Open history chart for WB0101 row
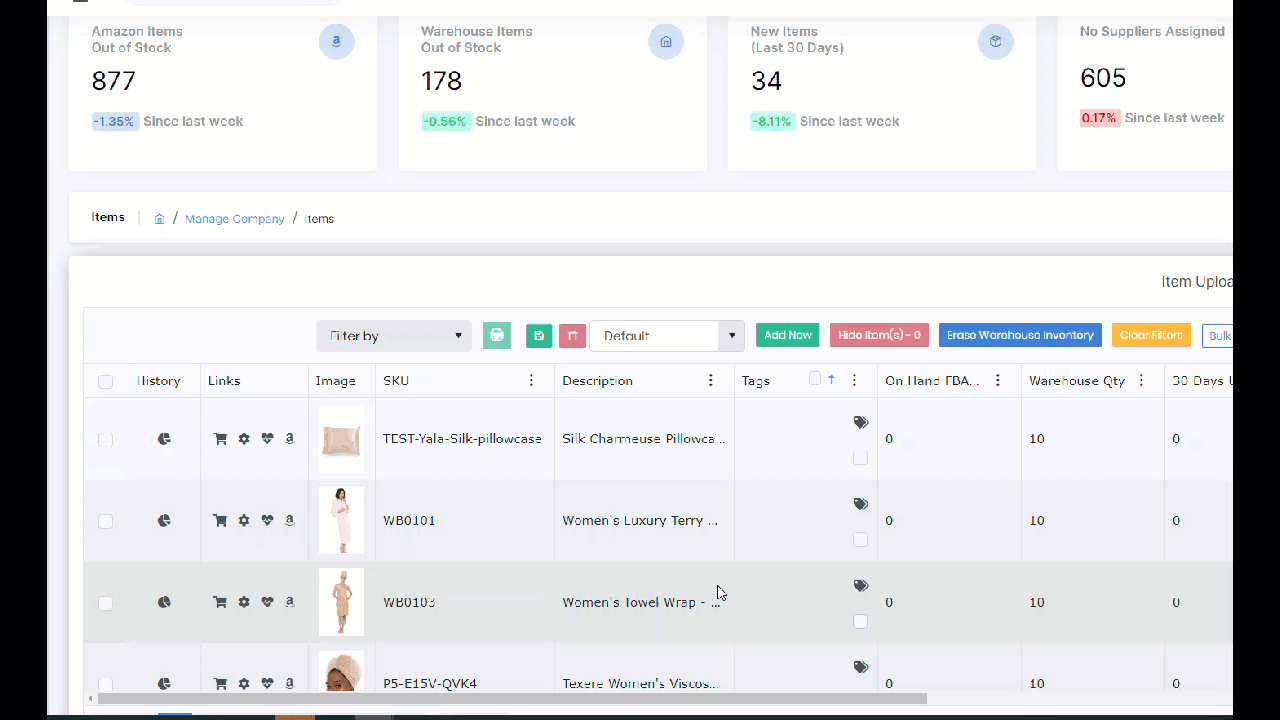This screenshot has height=720, width=1280. point(164,521)
